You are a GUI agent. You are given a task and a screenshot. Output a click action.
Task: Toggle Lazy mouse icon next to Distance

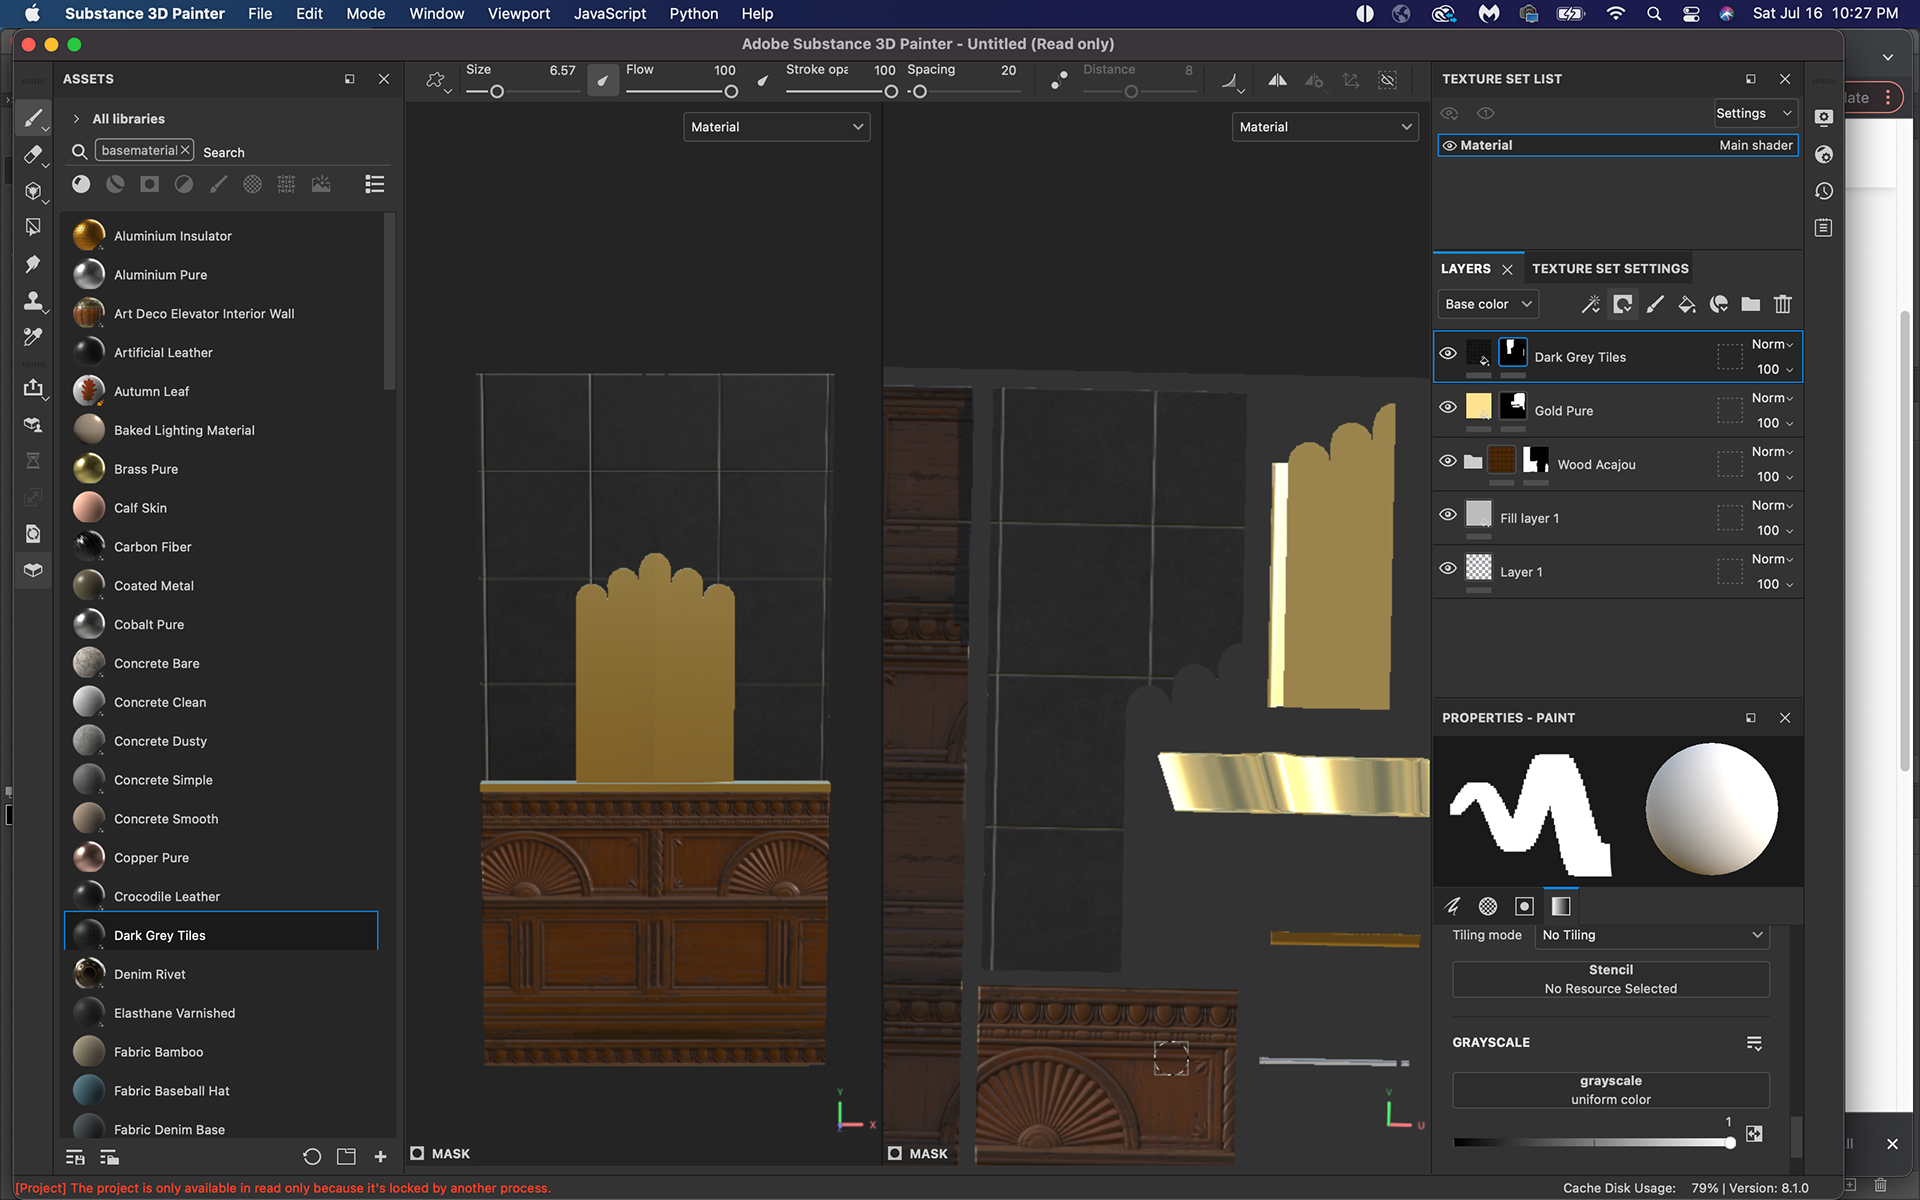[1059, 80]
